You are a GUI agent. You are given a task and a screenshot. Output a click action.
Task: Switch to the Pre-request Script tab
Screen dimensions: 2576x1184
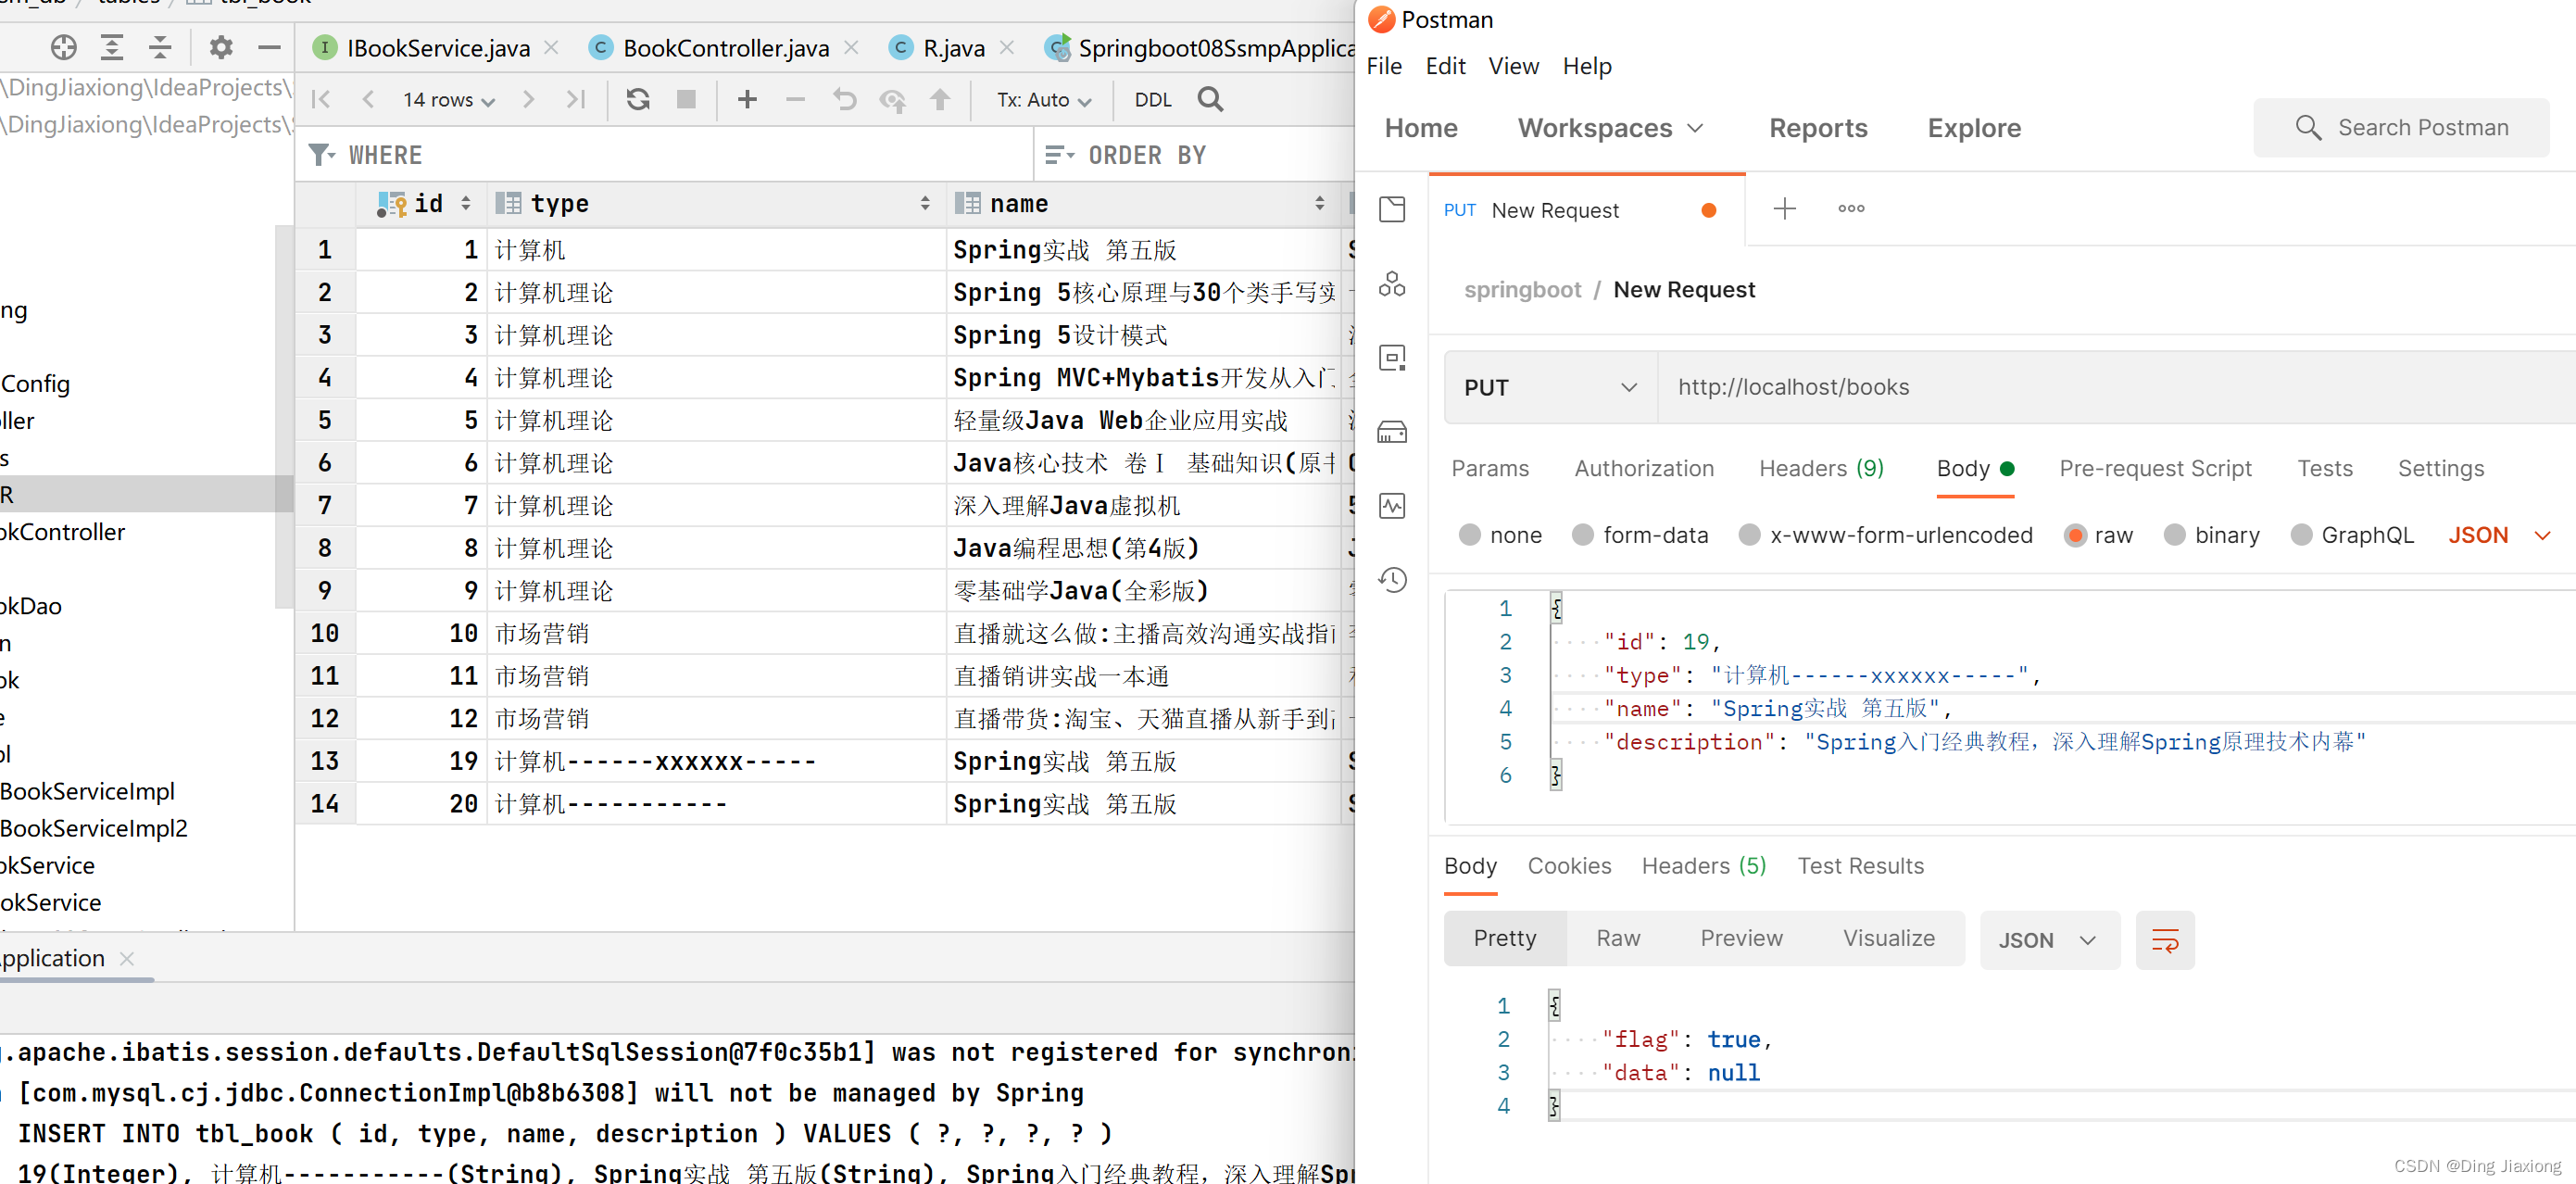coord(2155,468)
